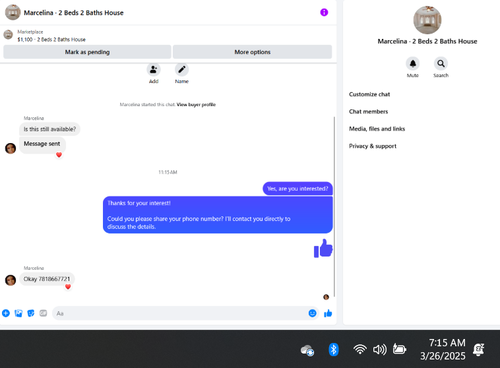Open Wi-Fi network tray icon
The image size is (500, 368).
[360, 349]
